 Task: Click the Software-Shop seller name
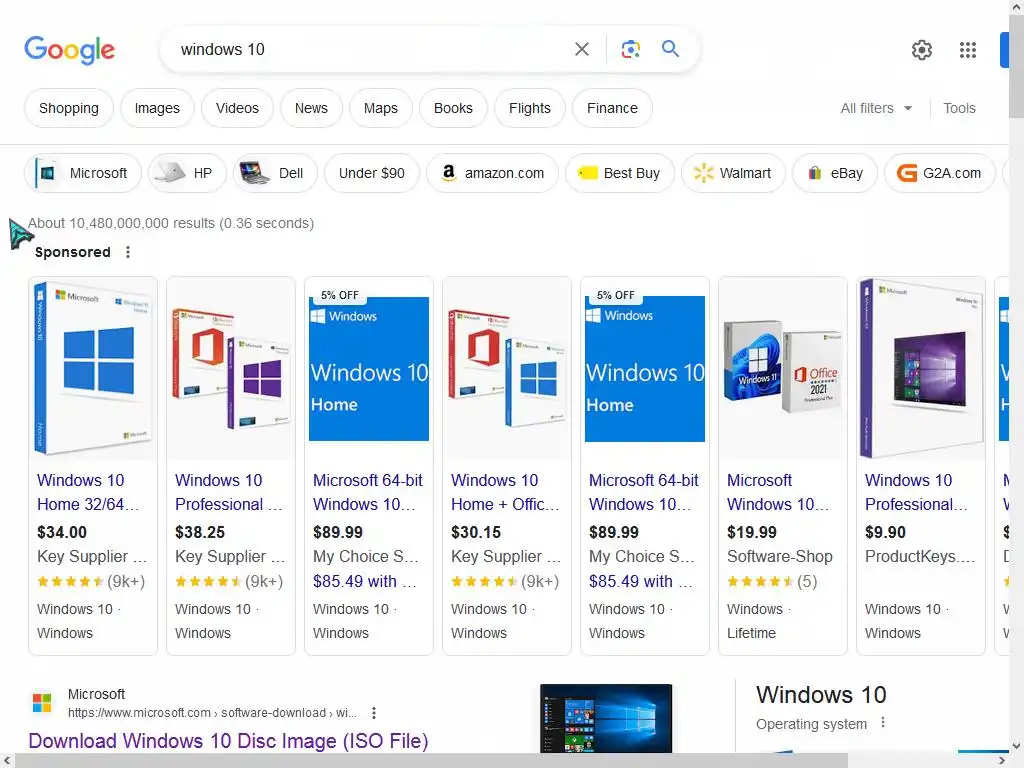pos(780,556)
